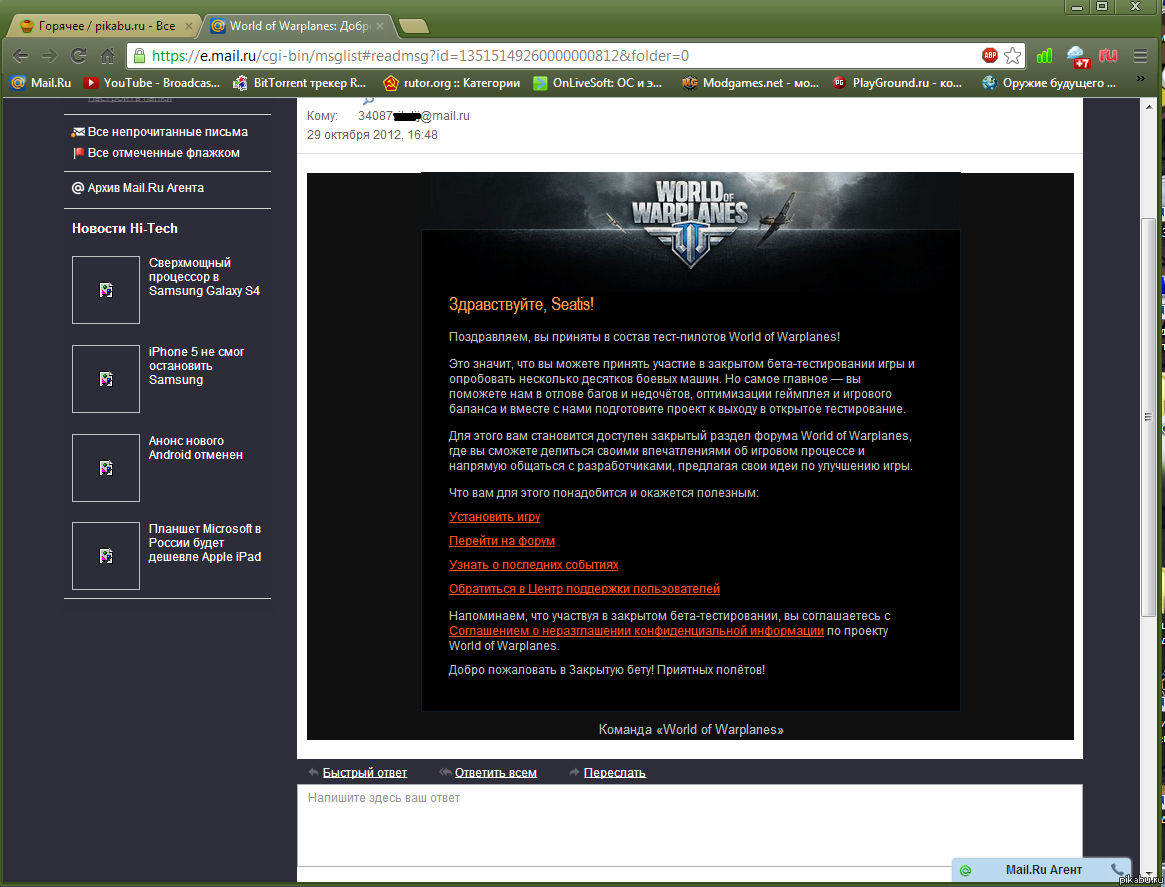The height and width of the screenshot is (887, 1165).
Task: Read Планшет Microsoft в России story
Action: (x=205, y=542)
